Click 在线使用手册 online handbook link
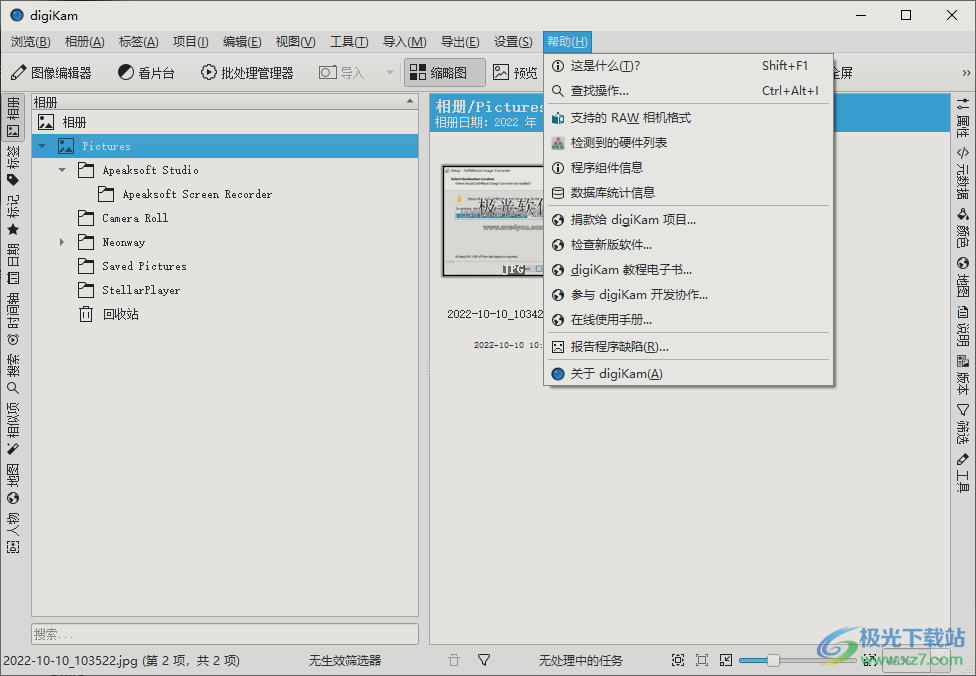This screenshot has width=976, height=676. [611, 320]
